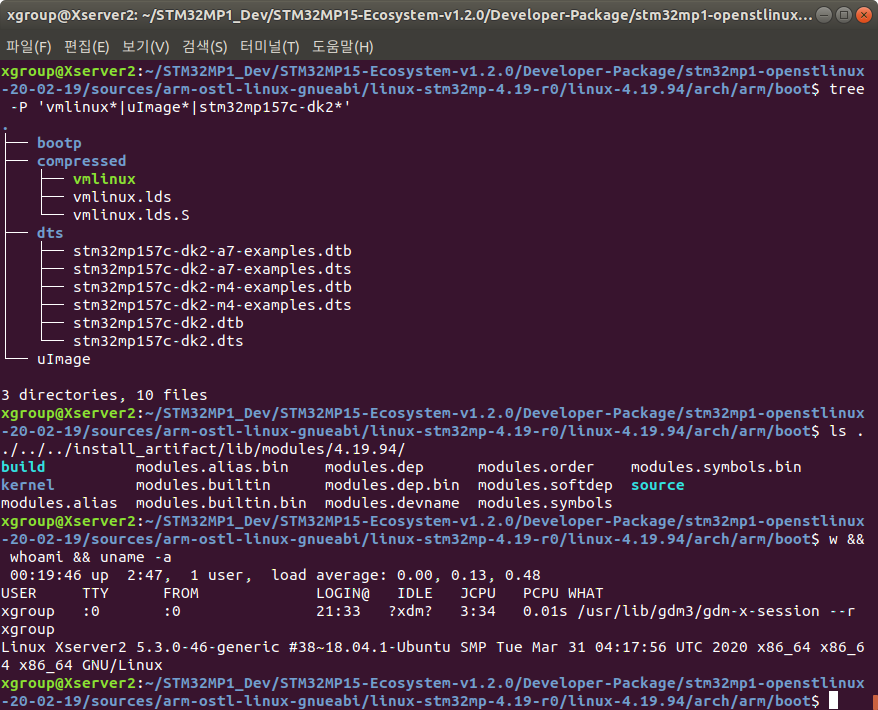Open the 파일(F) menu
Image resolution: width=878 pixels, height=710 pixels.
[29, 46]
